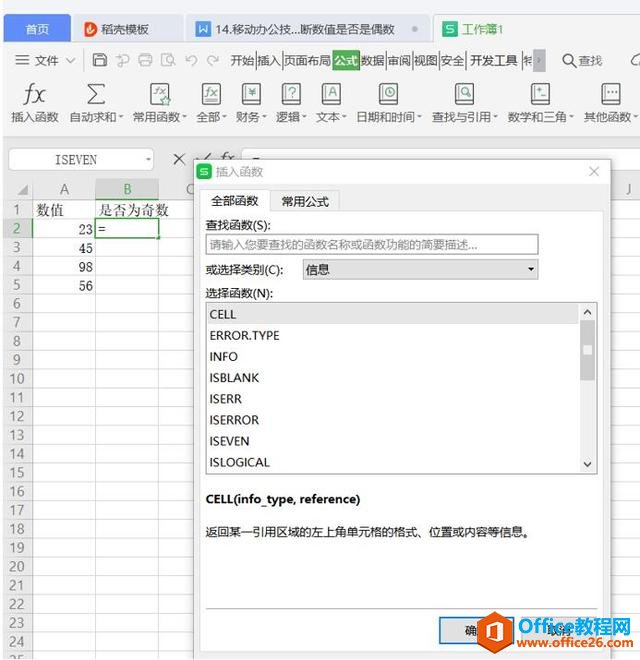
Task: Open the Math and Trig (数学和三角) icon
Action: click(540, 94)
